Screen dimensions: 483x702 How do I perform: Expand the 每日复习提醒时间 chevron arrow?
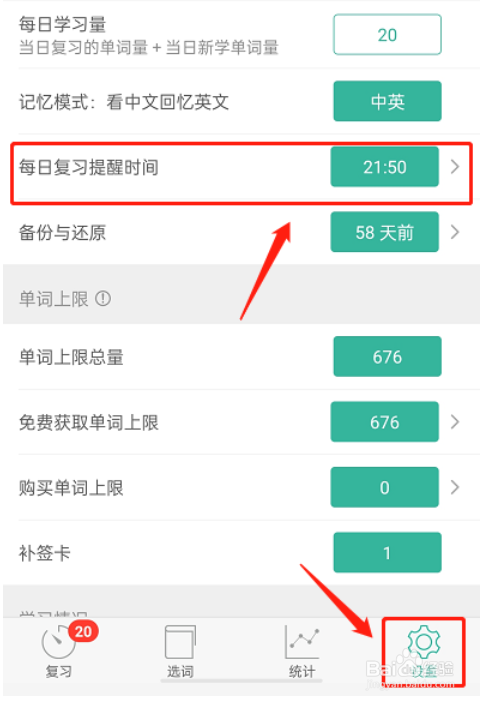455,167
